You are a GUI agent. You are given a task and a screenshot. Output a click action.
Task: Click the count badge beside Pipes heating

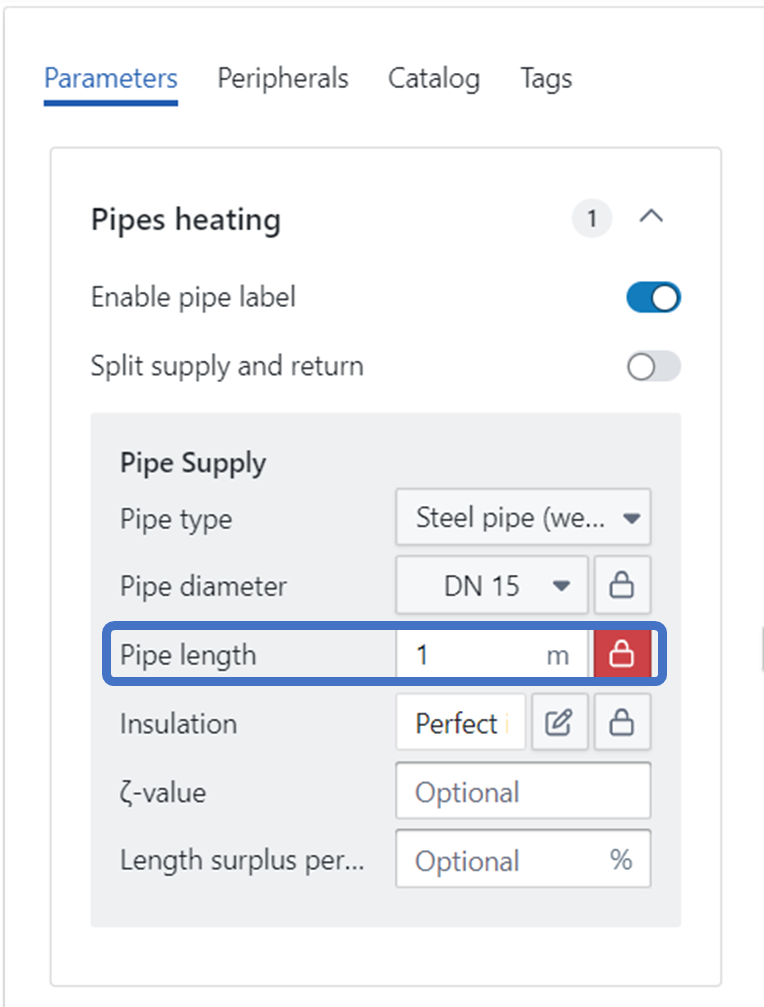point(592,219)
